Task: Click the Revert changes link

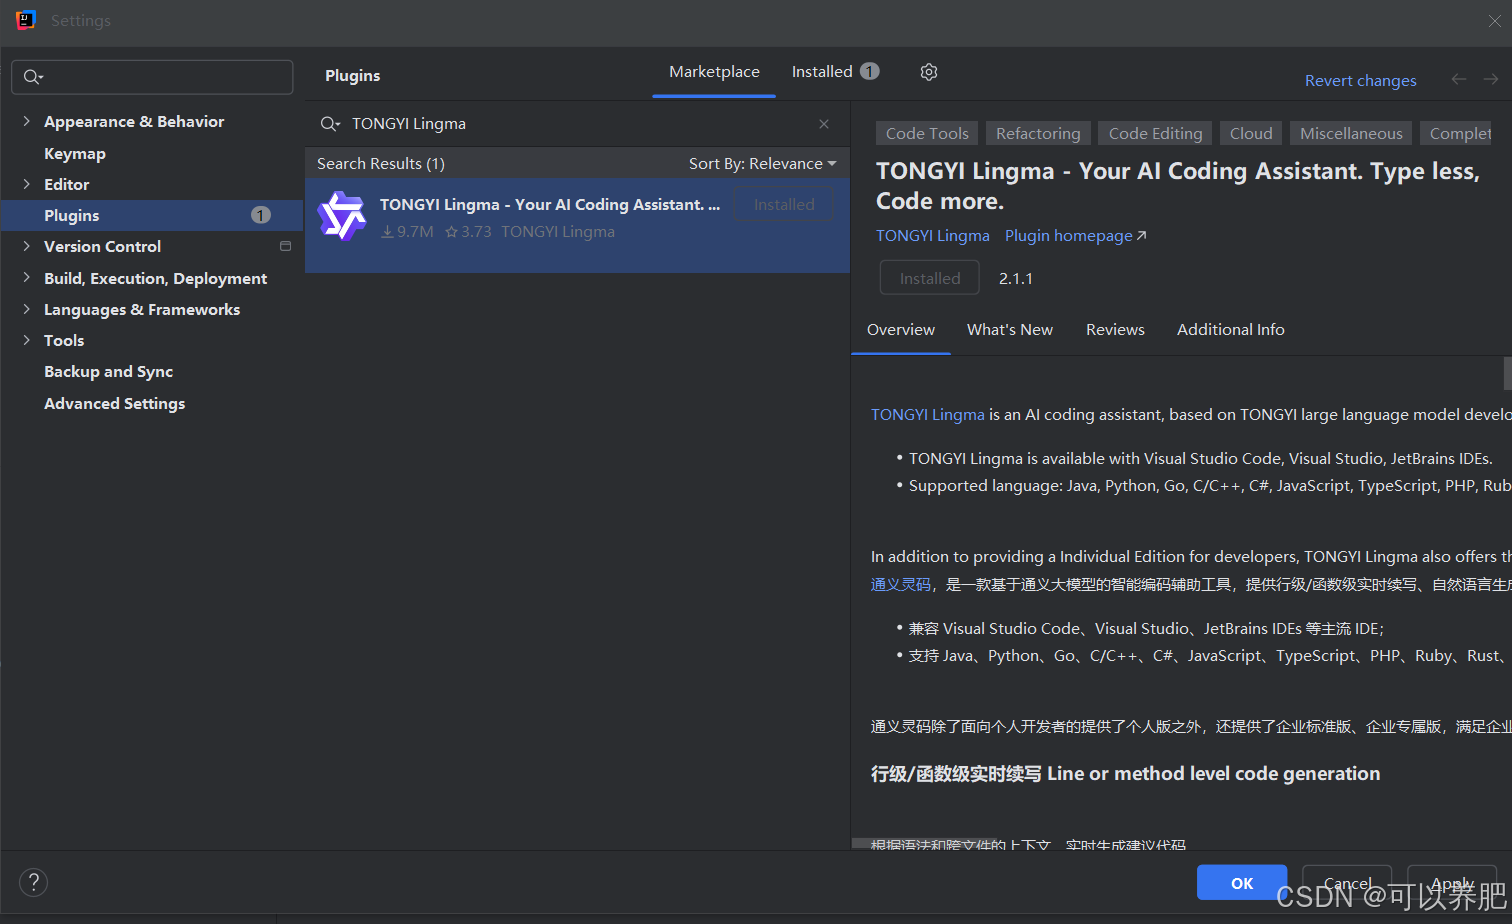Action: [x=1361, y=80]
